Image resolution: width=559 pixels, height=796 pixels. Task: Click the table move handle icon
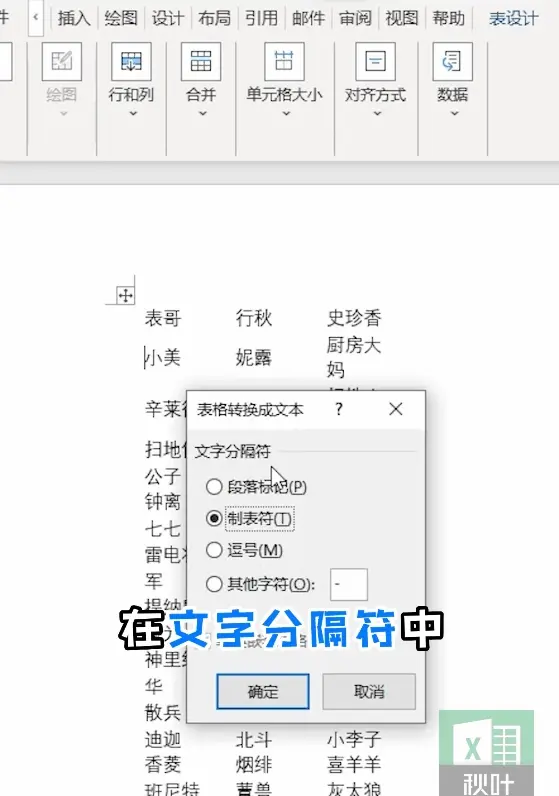click(x=125, y=295)
